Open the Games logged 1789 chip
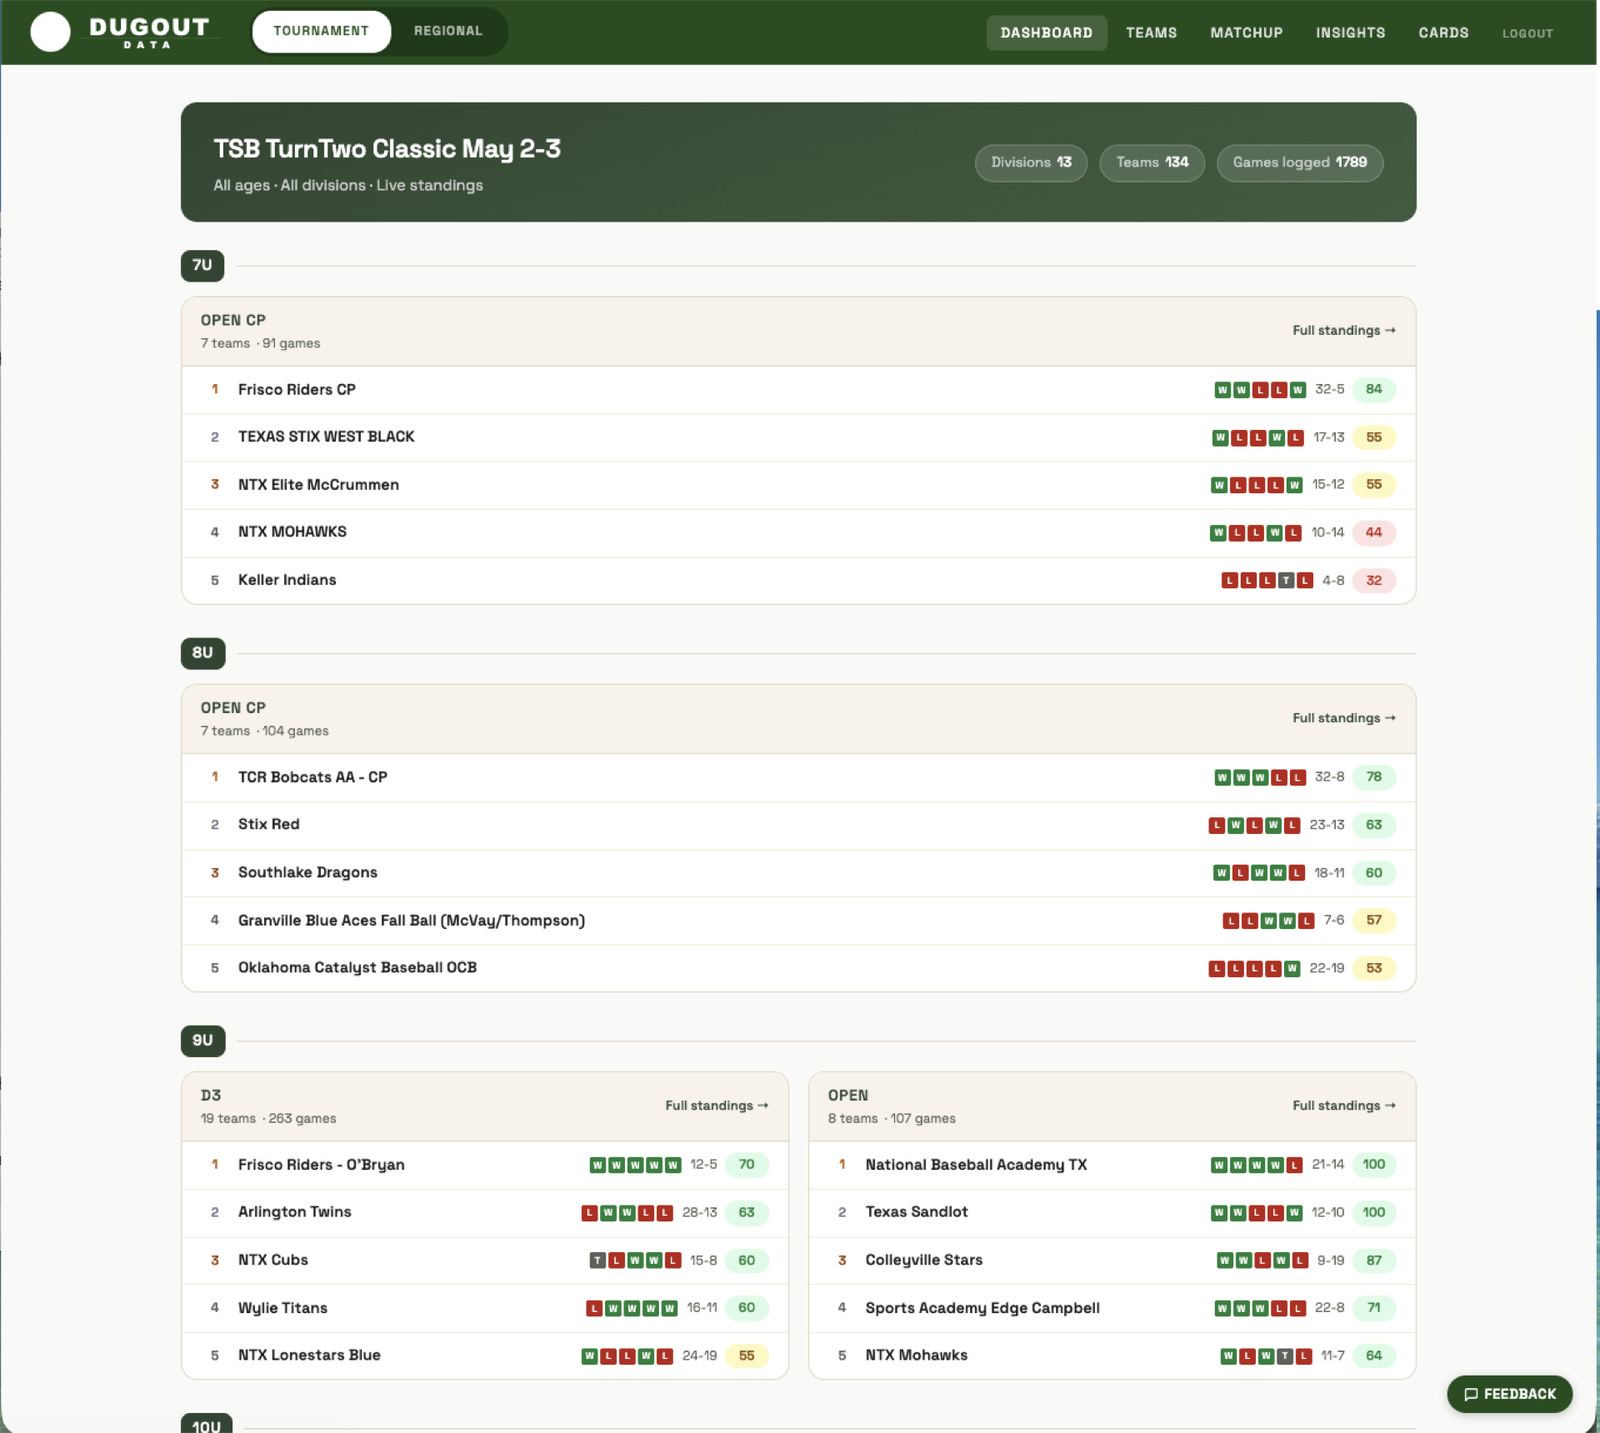This screenshot has width=1600, height=1433. pos(1300,162)
